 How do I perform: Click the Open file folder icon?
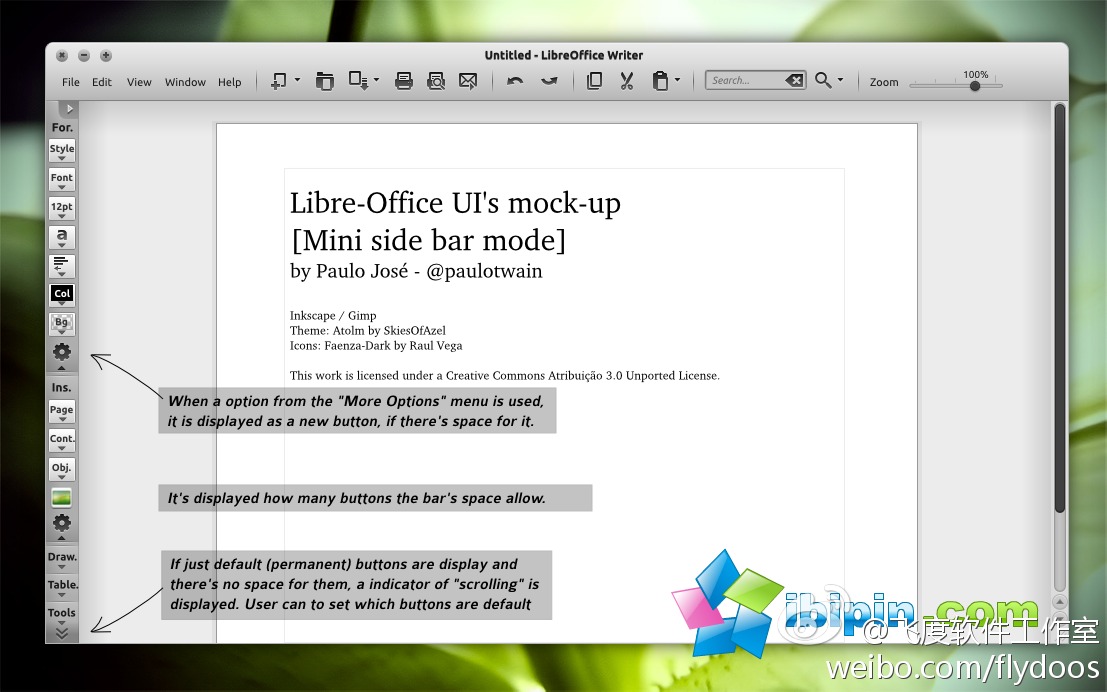click(324, 81)
